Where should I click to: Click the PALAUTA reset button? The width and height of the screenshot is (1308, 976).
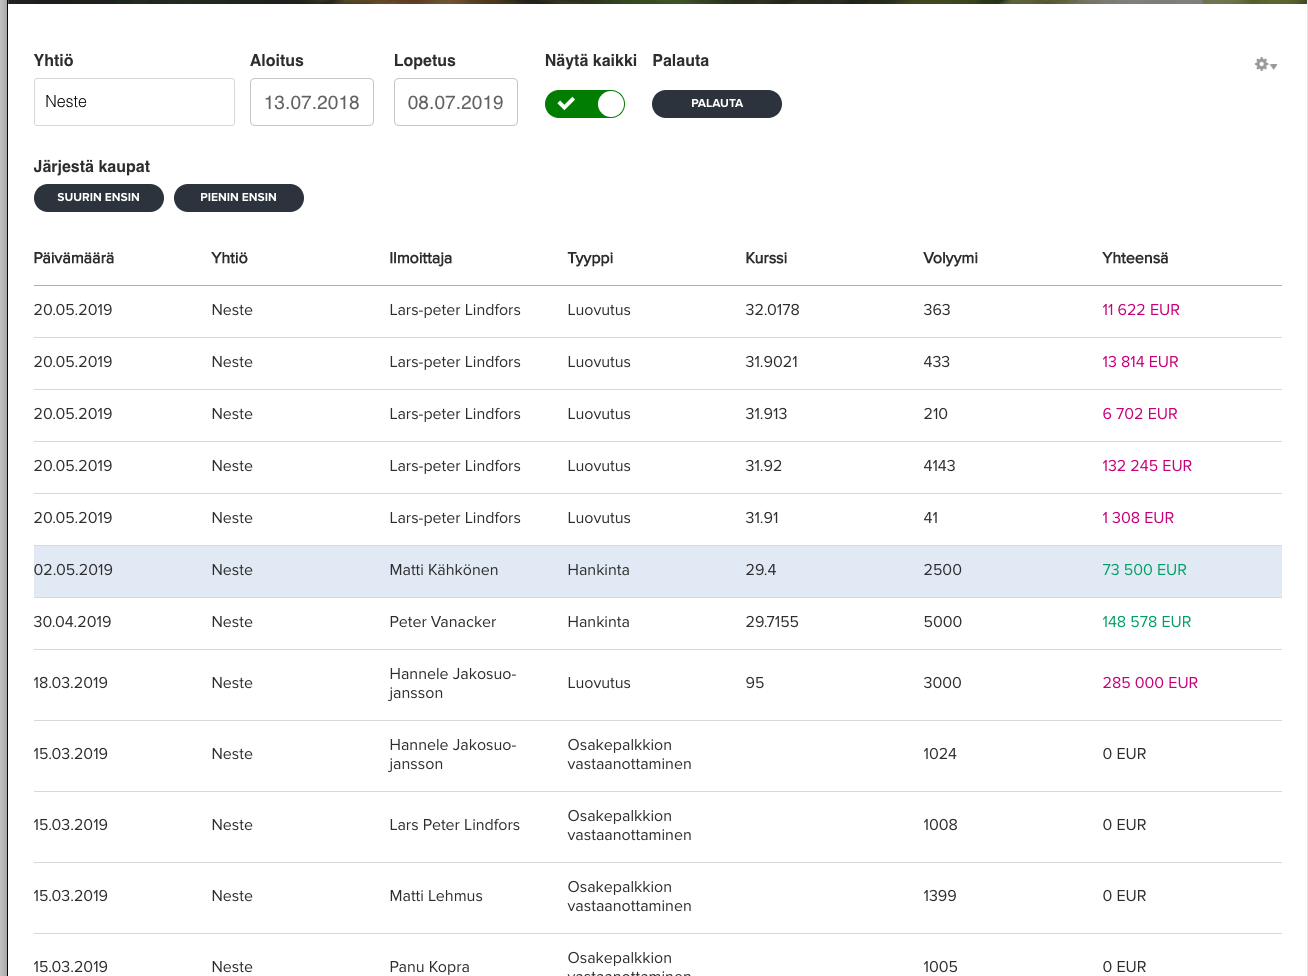(717, 103)
